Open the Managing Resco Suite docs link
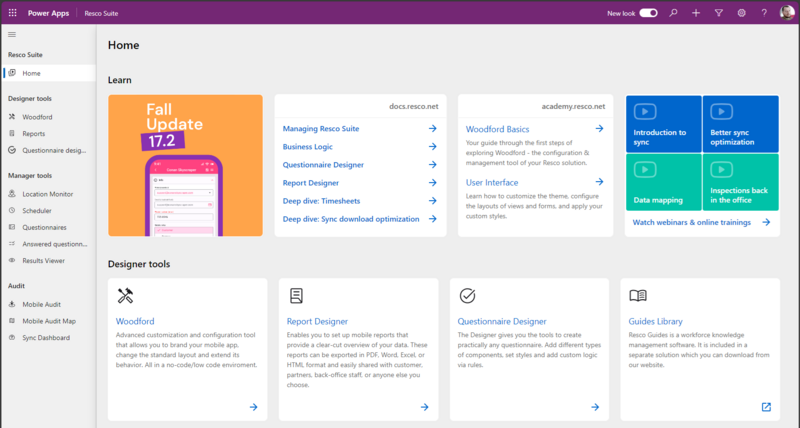 click(320, 129)
